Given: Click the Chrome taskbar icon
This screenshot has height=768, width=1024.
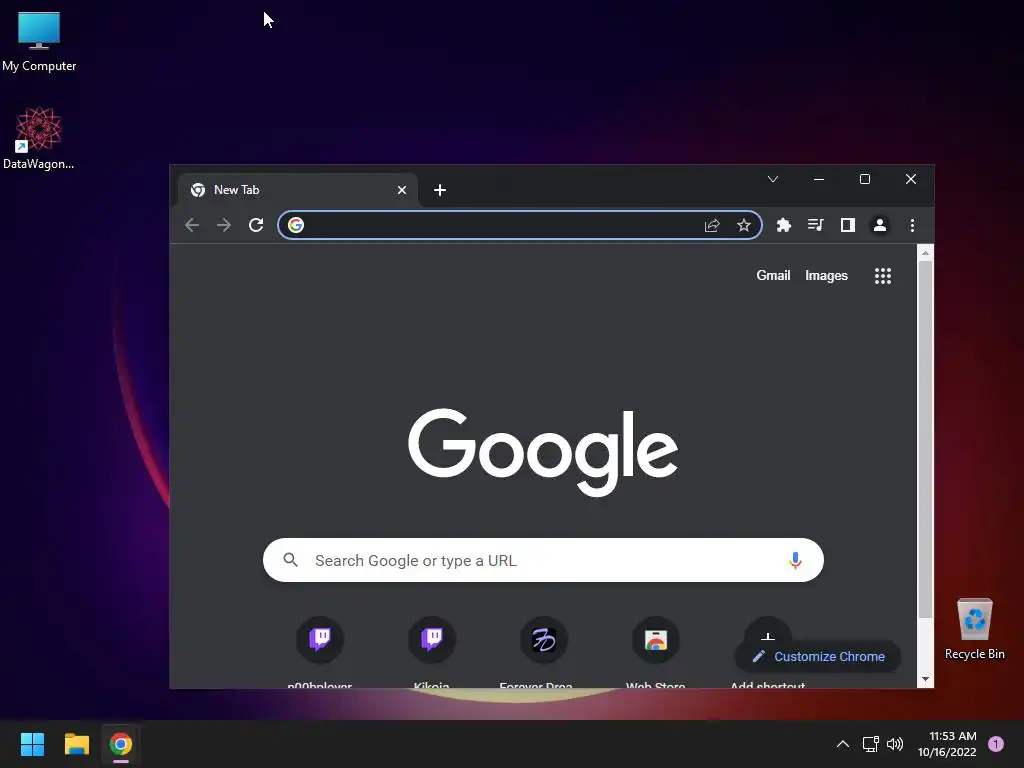Looking at the screenshot, I should click(x=121, y=744).
